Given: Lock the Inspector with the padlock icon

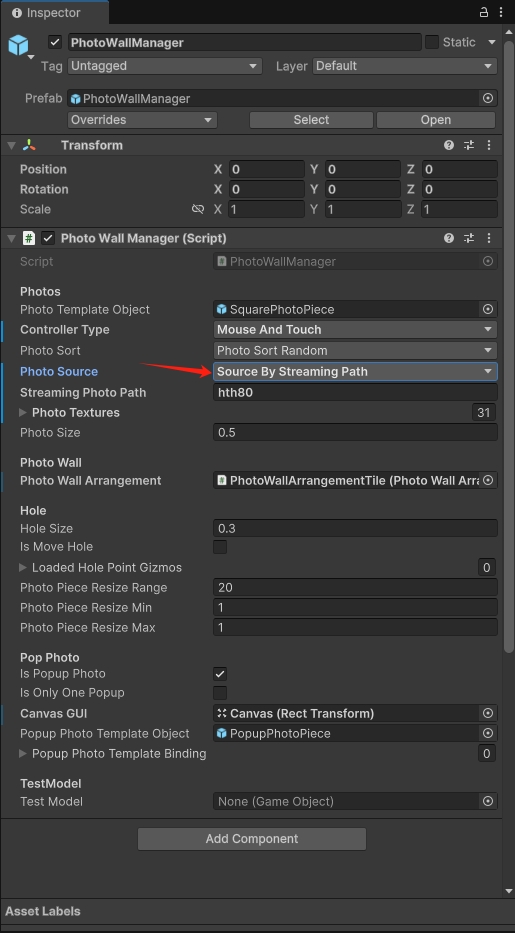Looking at the screenshot, I should point(483,12).
